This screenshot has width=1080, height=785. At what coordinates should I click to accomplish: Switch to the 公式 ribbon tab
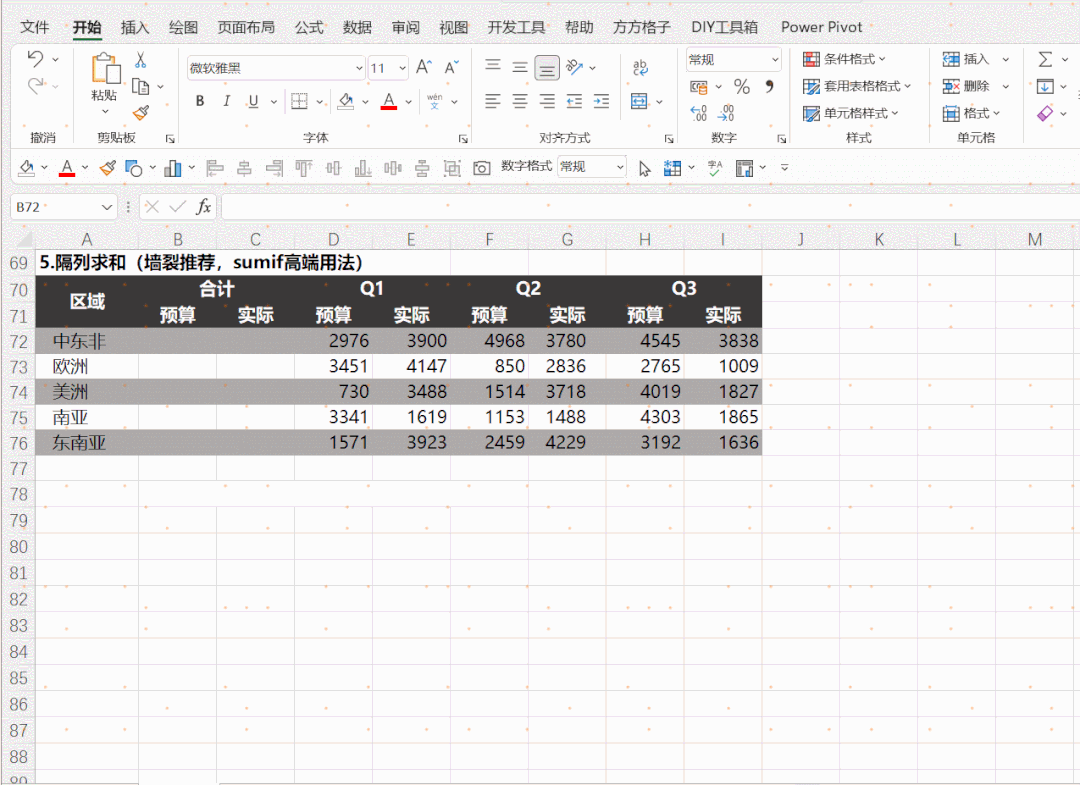click(x=309, y=28)
